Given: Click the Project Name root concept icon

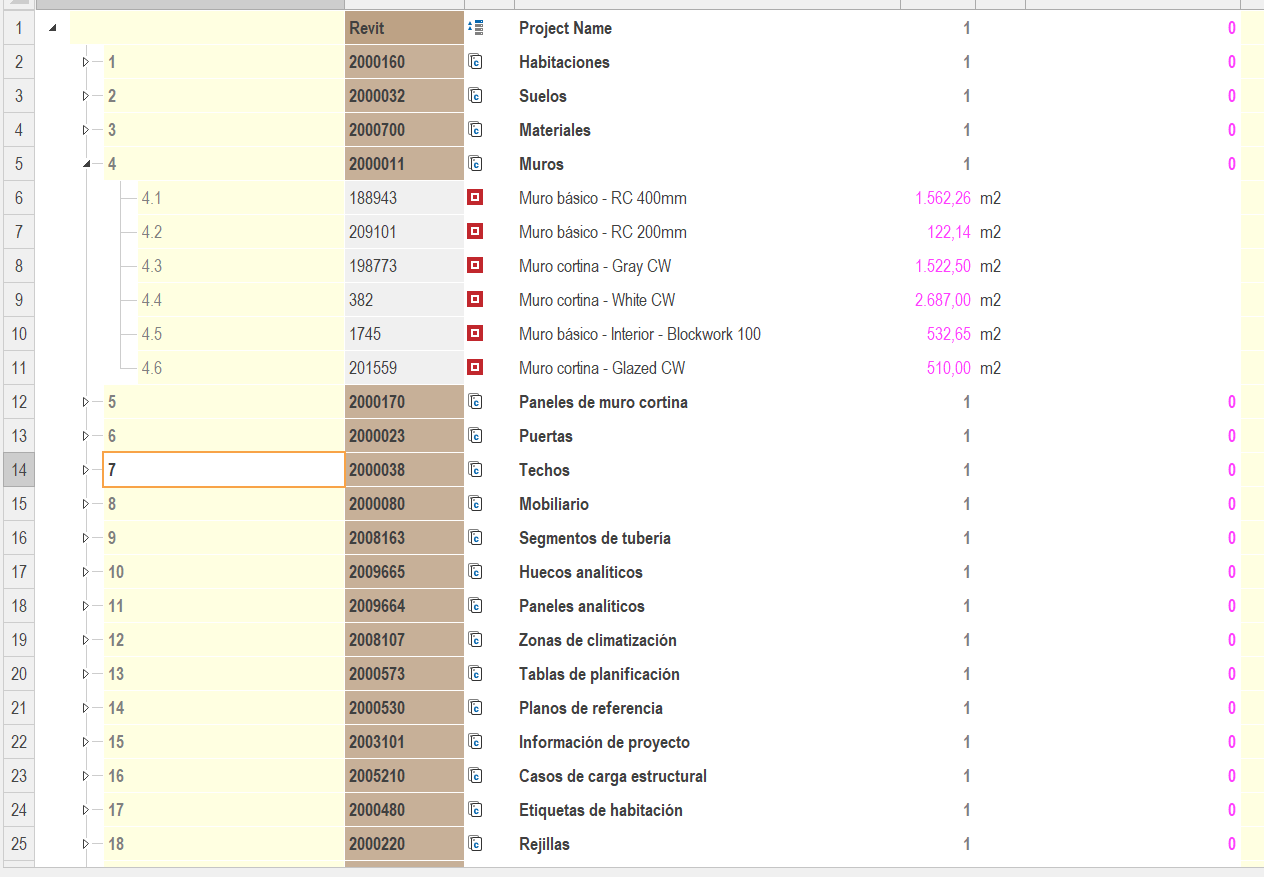Looking at the screenshot, I should pyautogui.click(x=475, y=28).
